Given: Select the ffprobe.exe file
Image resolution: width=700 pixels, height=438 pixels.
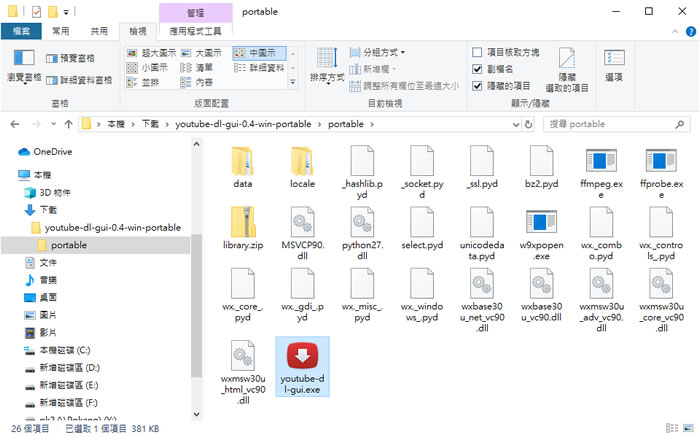Looking at the screenshot, I should (661, 172).
